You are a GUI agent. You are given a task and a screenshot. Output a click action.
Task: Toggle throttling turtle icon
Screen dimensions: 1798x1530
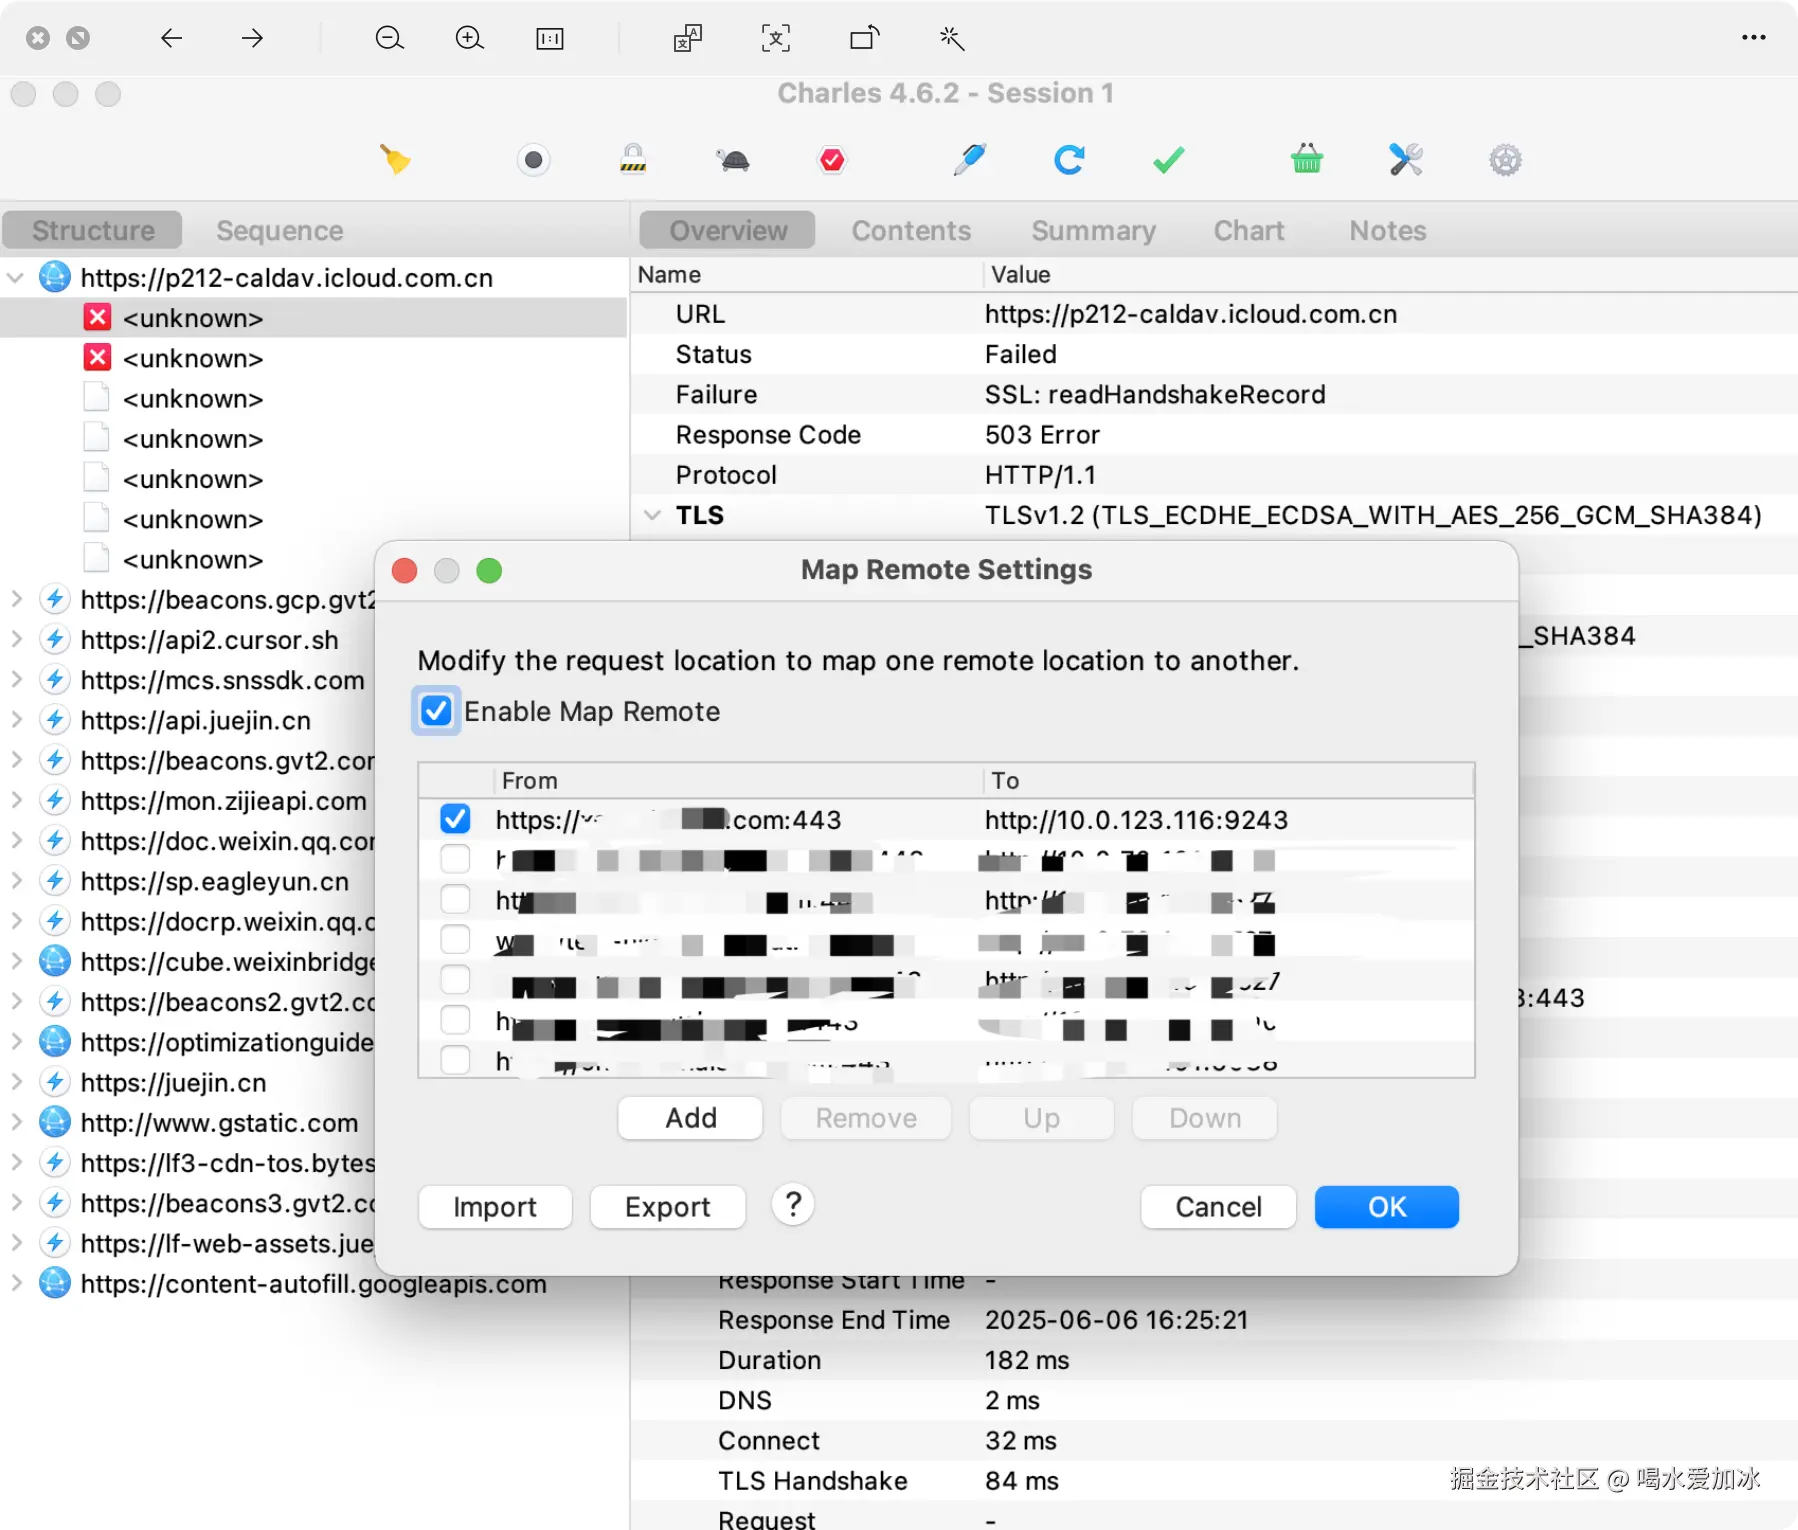pyautogui.click(x=733, y=160)
